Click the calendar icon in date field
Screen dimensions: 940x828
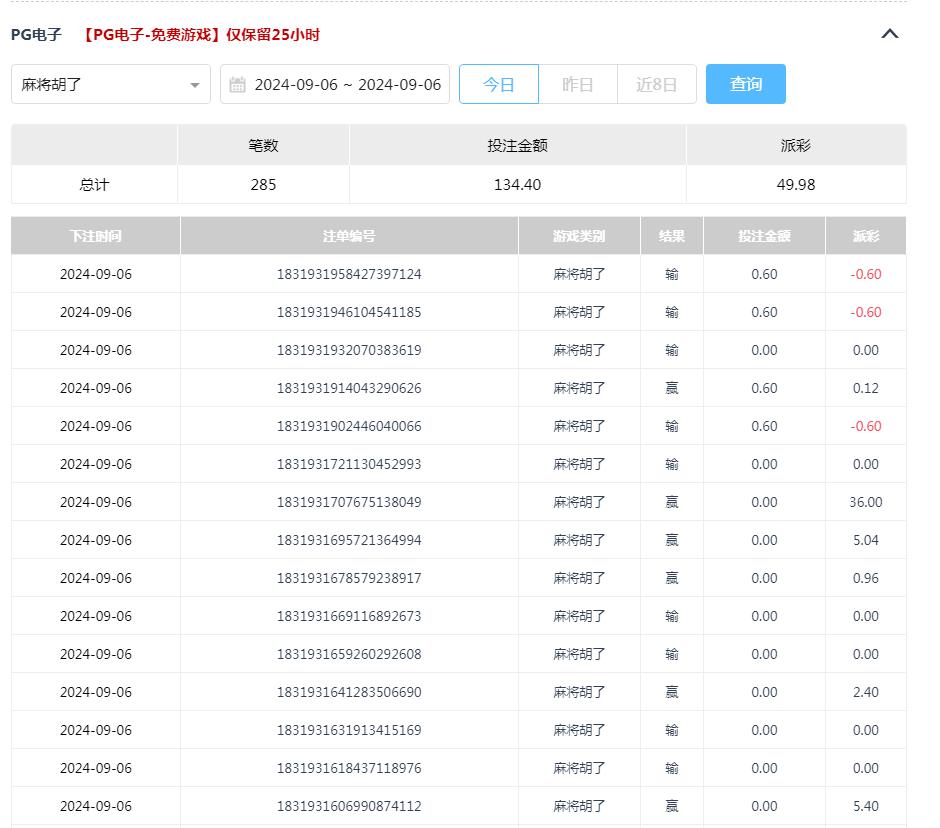(x=238, y=85)
